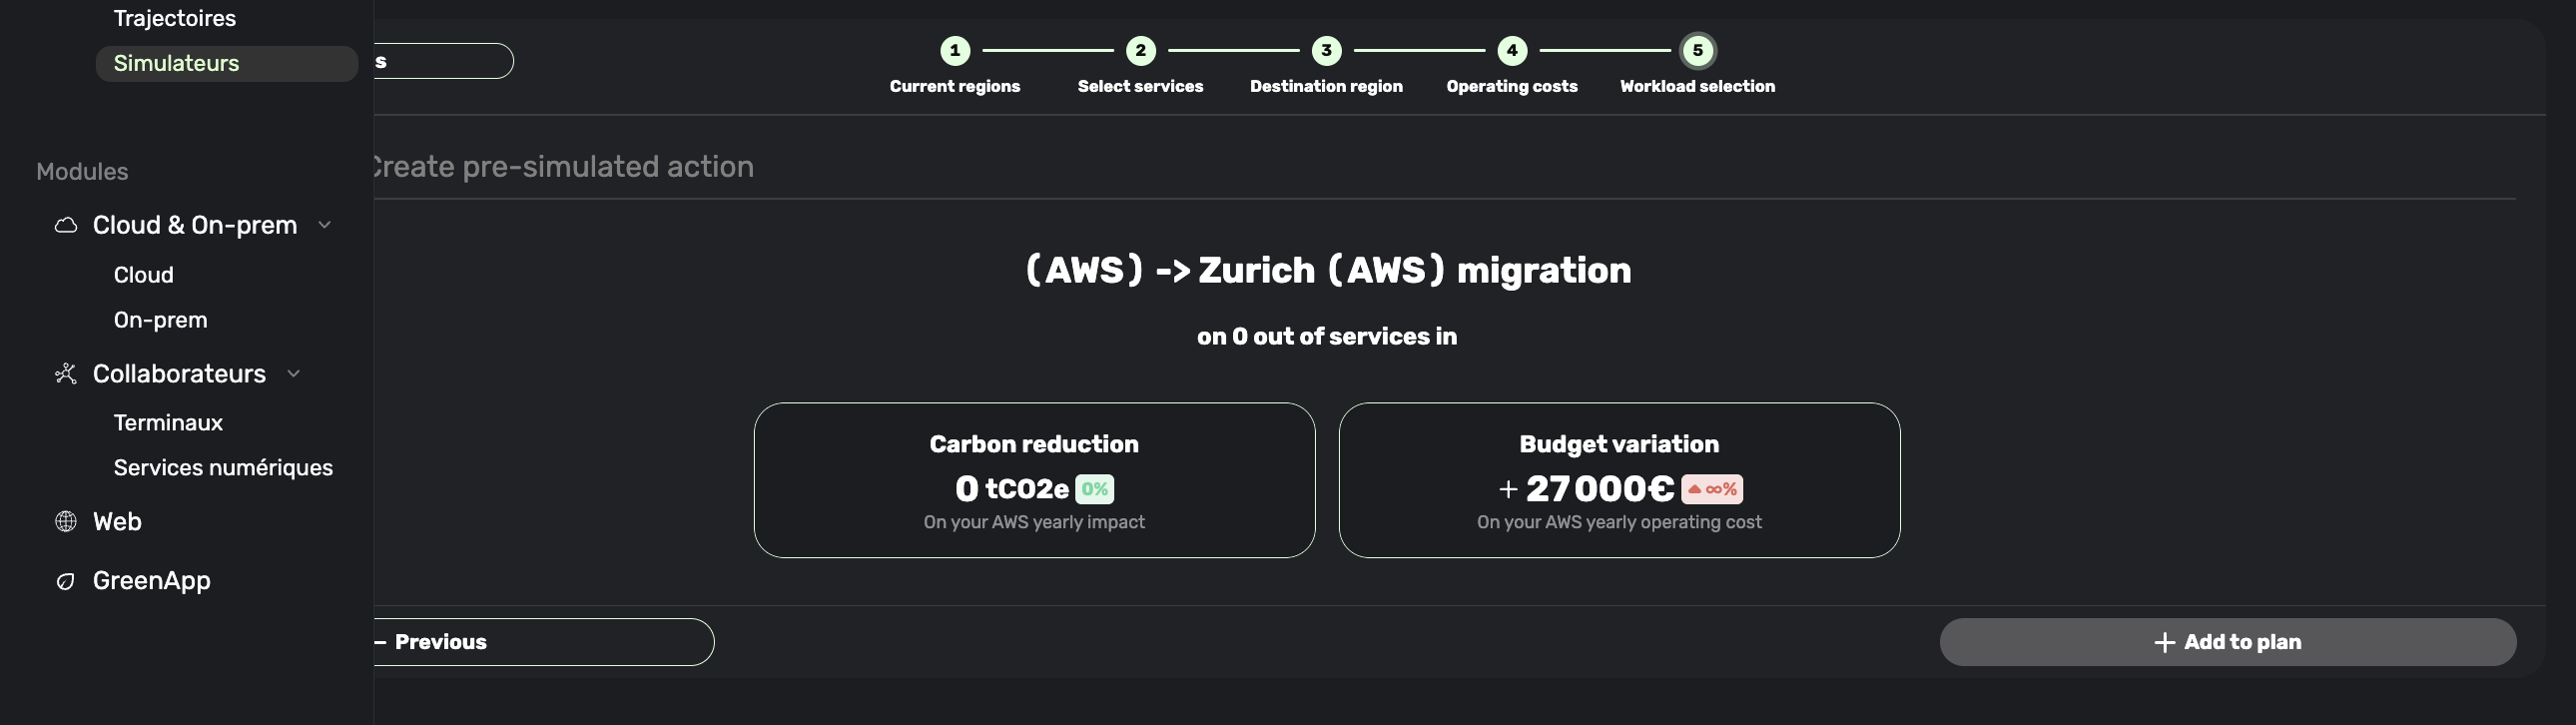
Task: Click the red infinity percent badge
Action: click(1712, 489)
